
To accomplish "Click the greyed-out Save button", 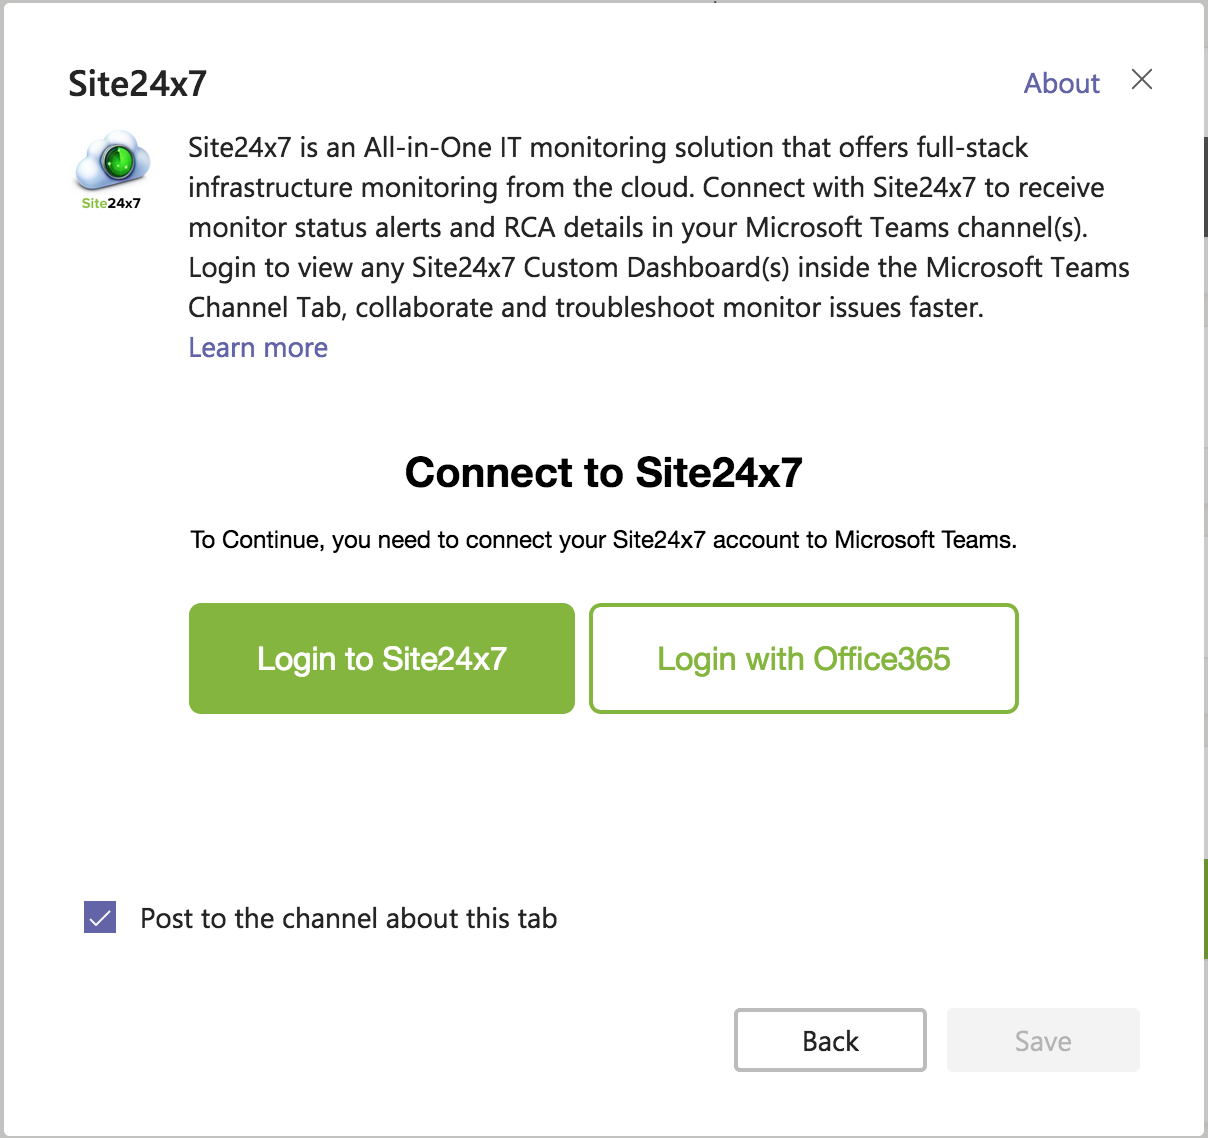I will click(1043, 1040).
